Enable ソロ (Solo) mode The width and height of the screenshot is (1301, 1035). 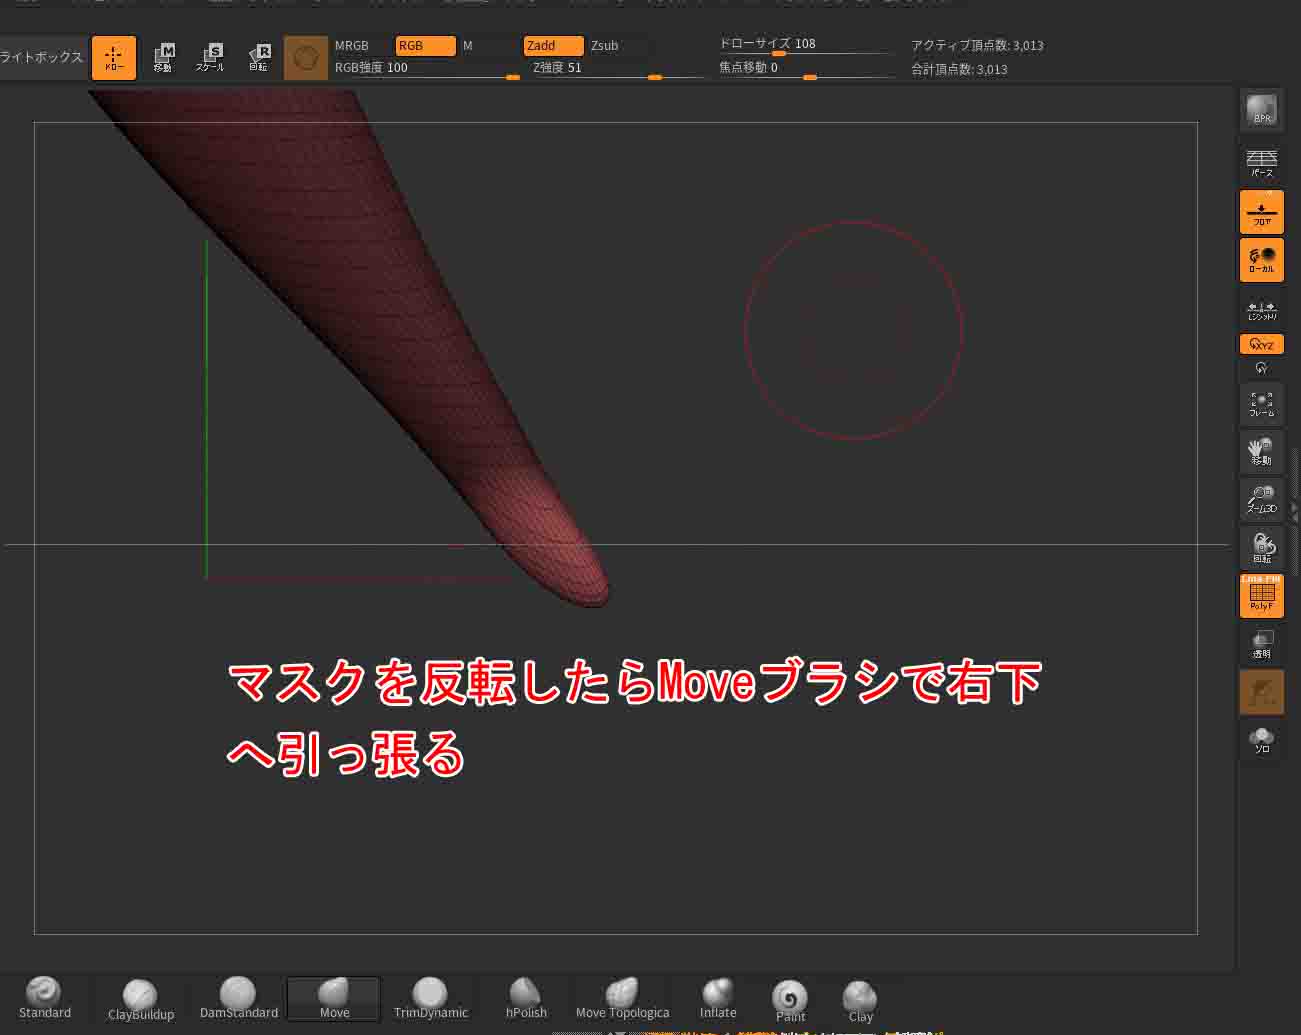coord(1261,740)
